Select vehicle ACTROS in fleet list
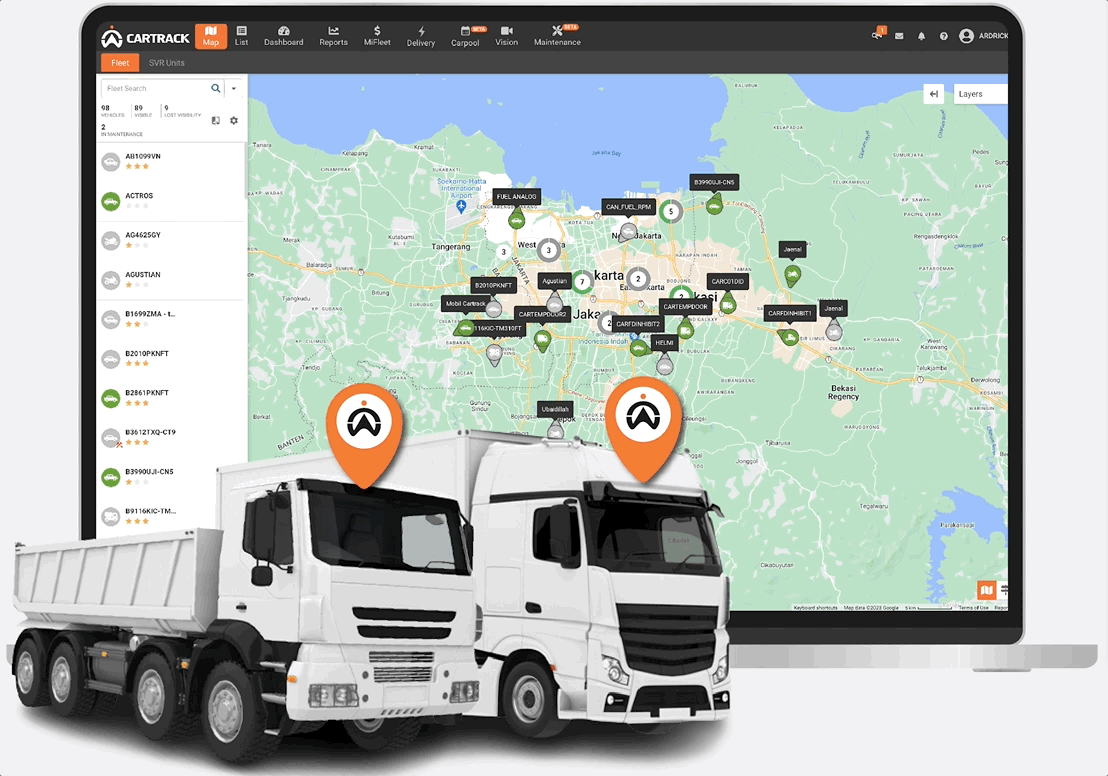 click(x=172, y=201)
